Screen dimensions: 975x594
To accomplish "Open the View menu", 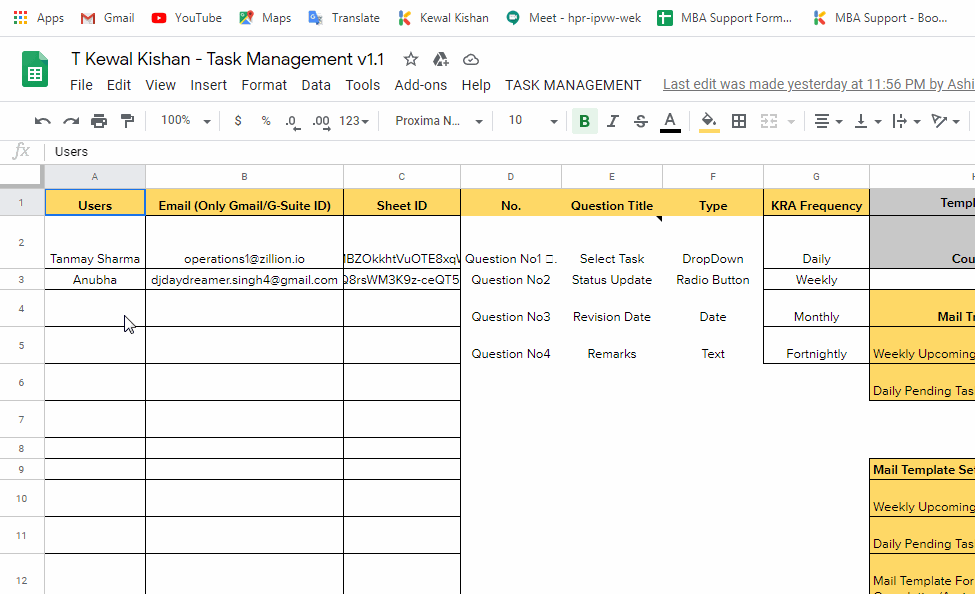I will (x=160, y=85).
